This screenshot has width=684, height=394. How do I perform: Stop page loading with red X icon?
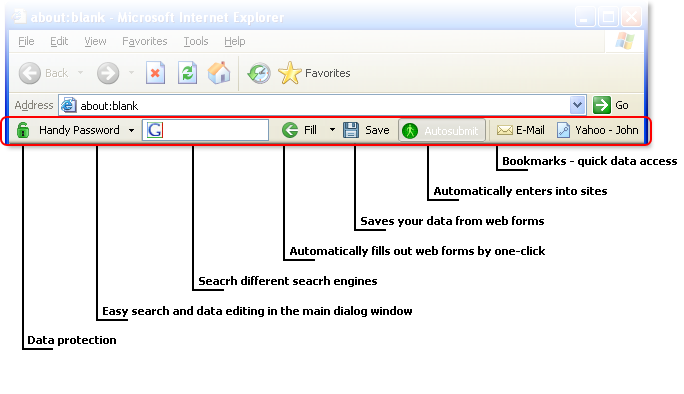pos(155,73)
